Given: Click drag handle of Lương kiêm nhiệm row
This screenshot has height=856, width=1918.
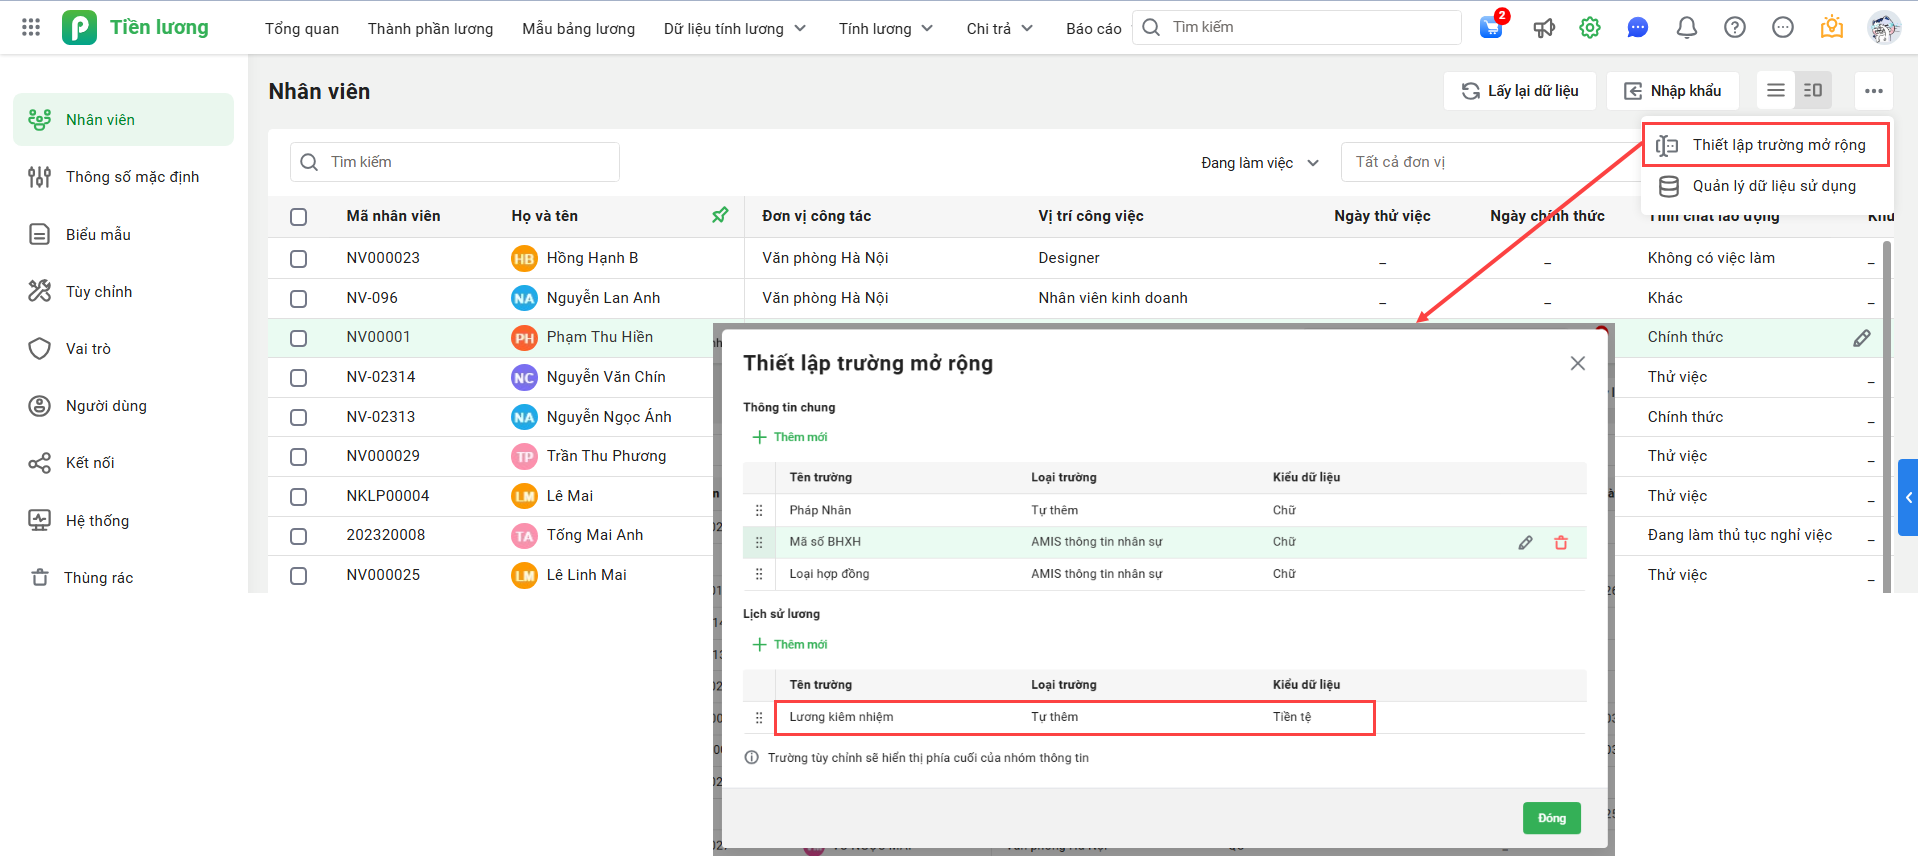Looking at the screenshot, I should pos(759,717).
